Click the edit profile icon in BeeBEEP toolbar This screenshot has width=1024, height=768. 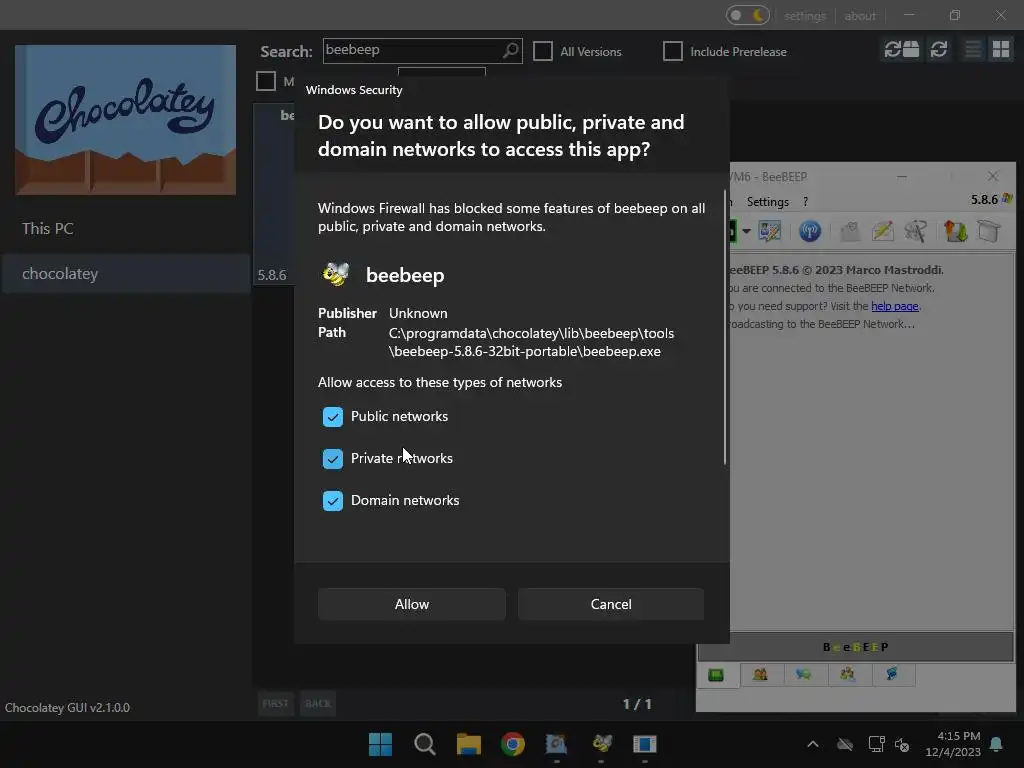(770, 231)
